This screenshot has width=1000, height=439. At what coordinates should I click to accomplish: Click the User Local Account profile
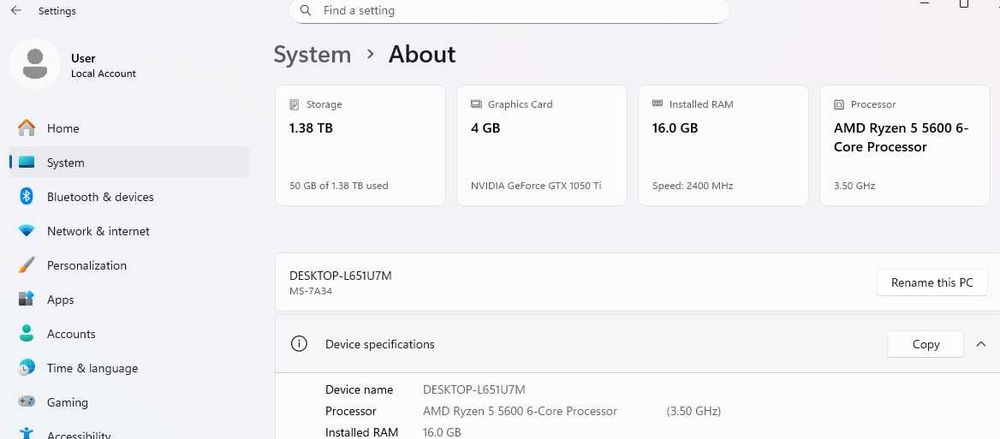[73, 64]
